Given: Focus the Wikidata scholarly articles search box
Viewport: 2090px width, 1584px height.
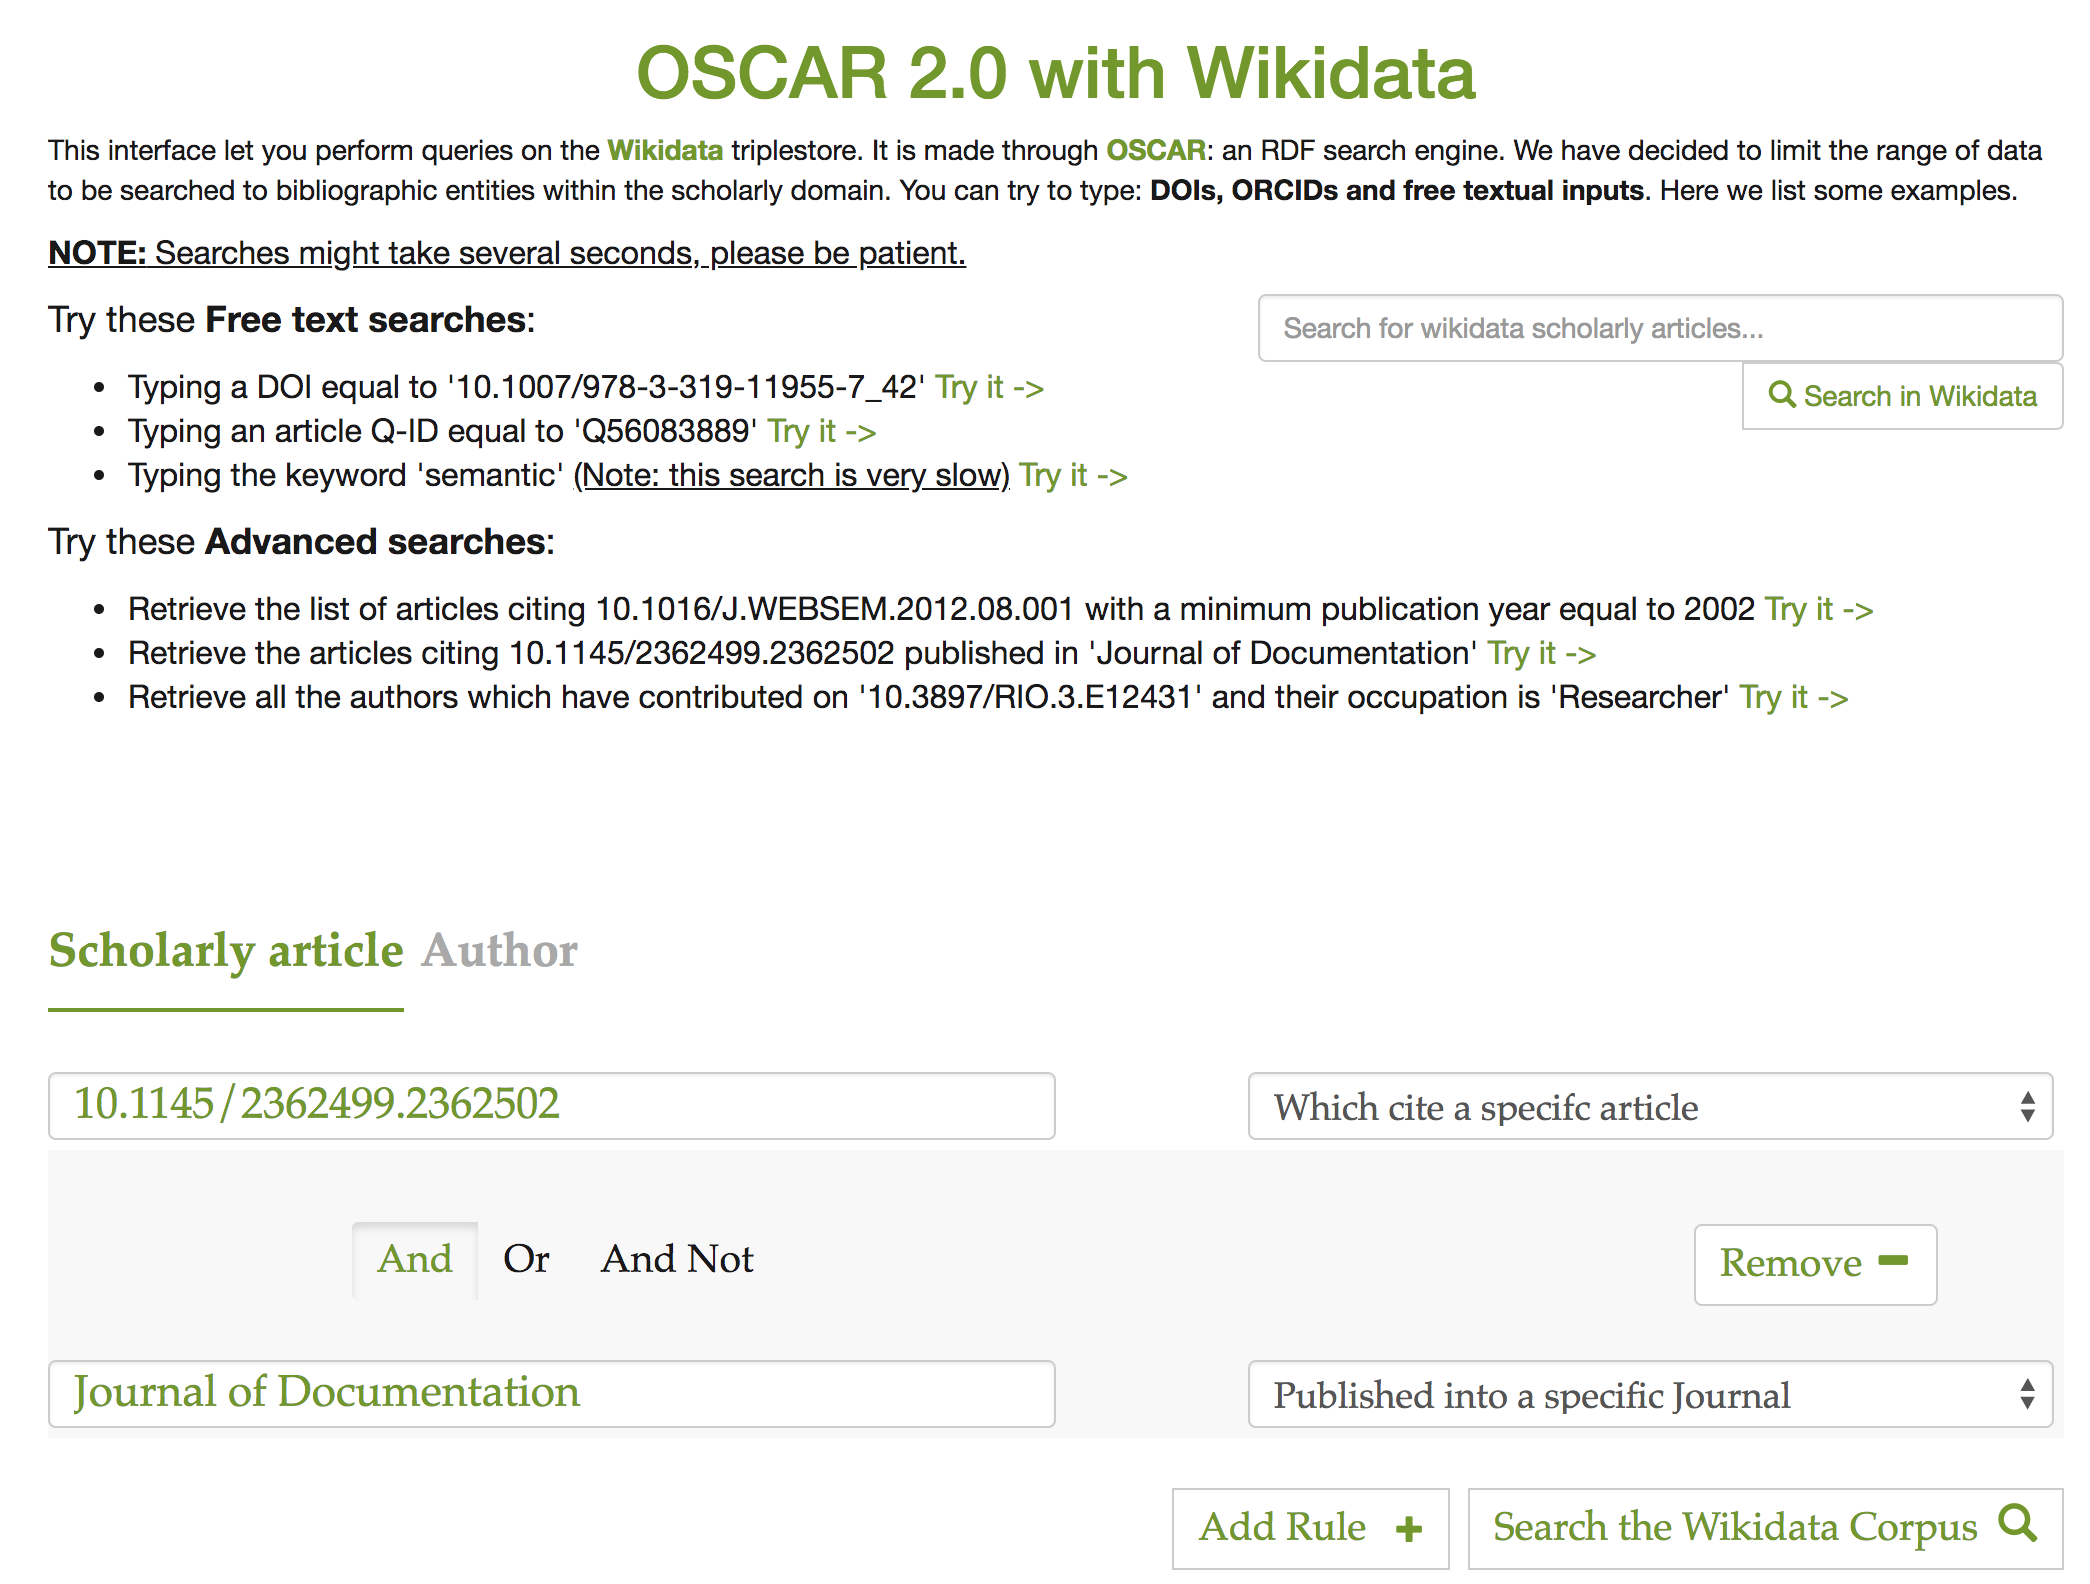Looking at the screenshot, I should [x=1660, y=328].
